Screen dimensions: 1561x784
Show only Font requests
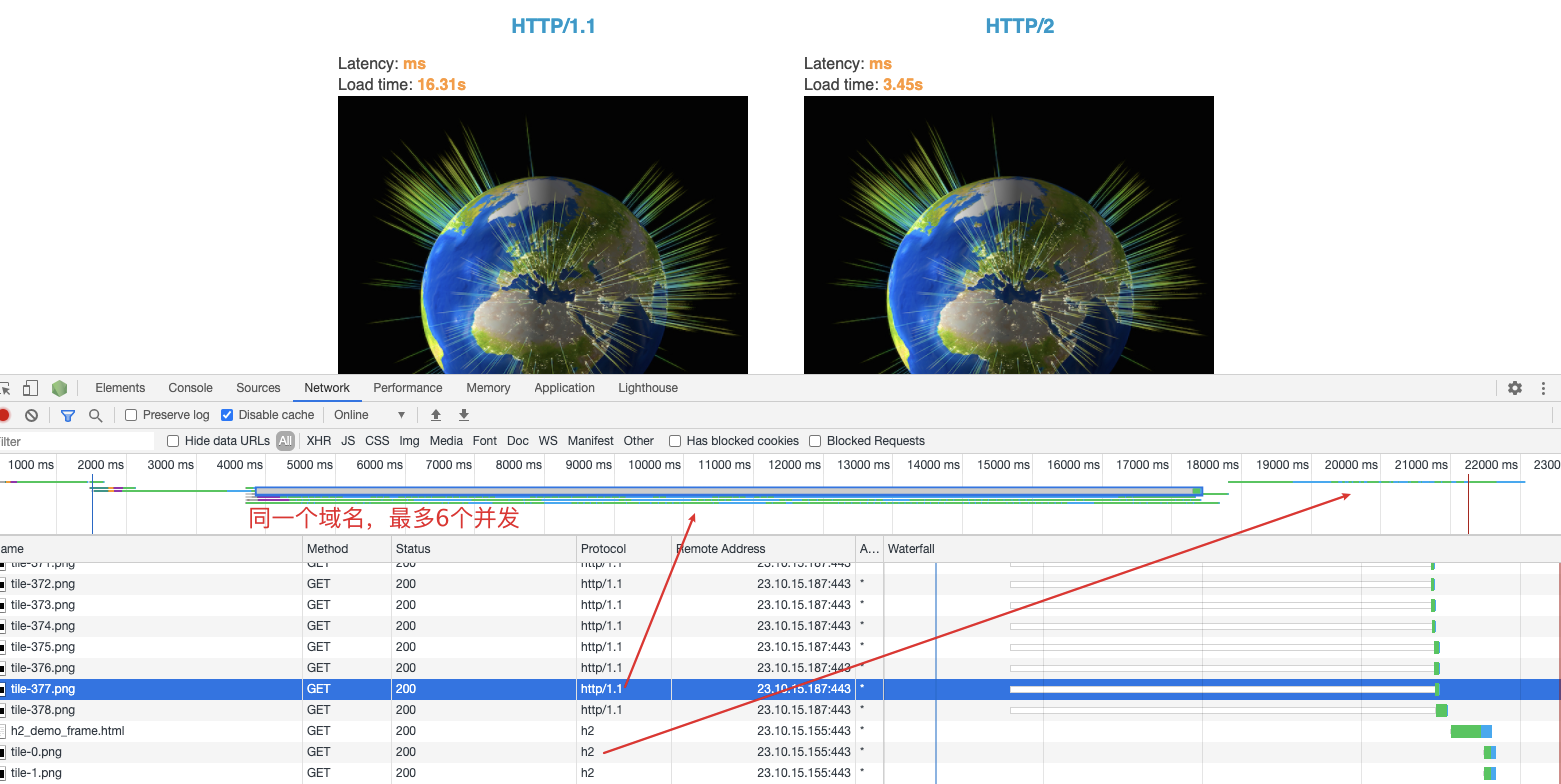[485, 441]
